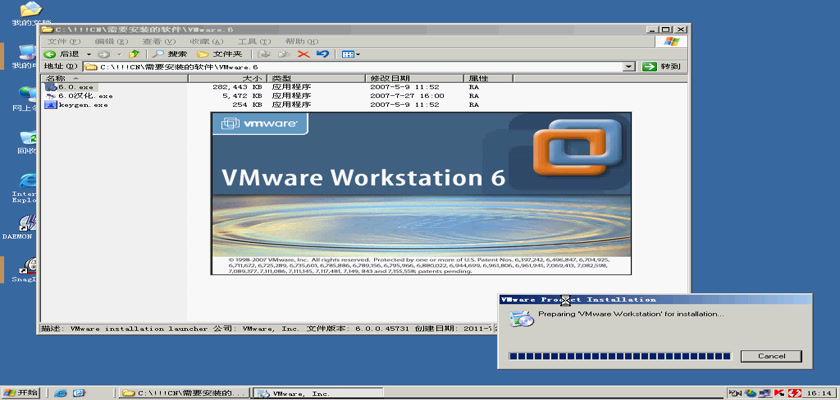The image size is (840, 400).
Task: Click the keygen.exe file name
Action: [x=83, y=105]
